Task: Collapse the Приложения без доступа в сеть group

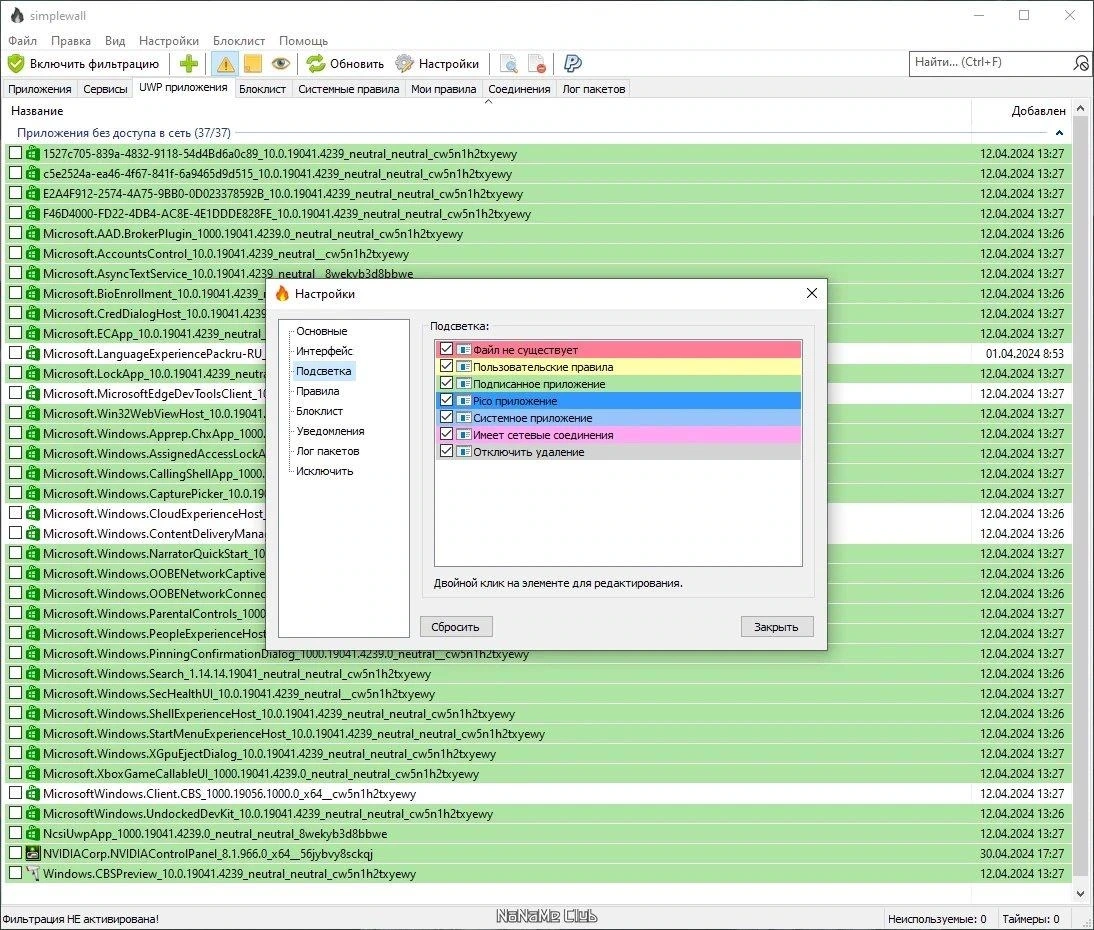Action: 1059,133
